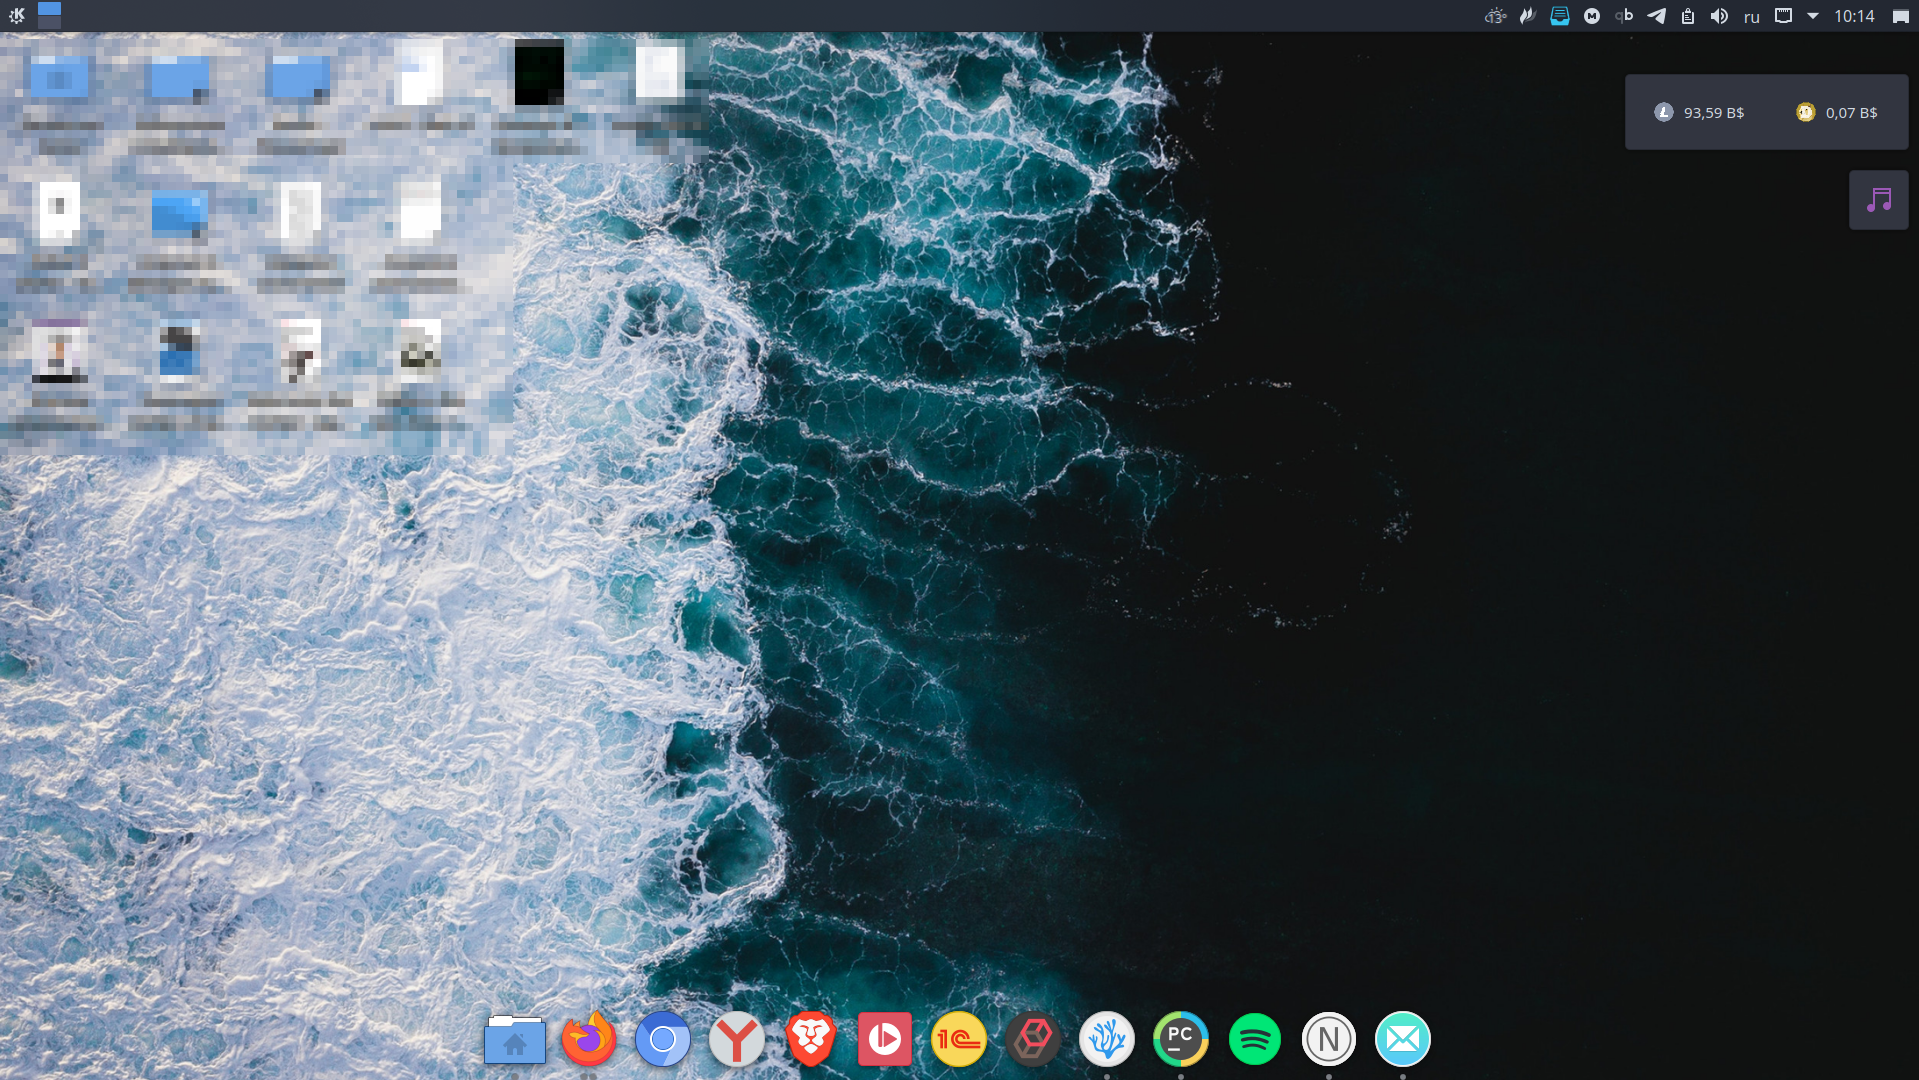
Task: Open the volume control in tray
Action: 1719,16
